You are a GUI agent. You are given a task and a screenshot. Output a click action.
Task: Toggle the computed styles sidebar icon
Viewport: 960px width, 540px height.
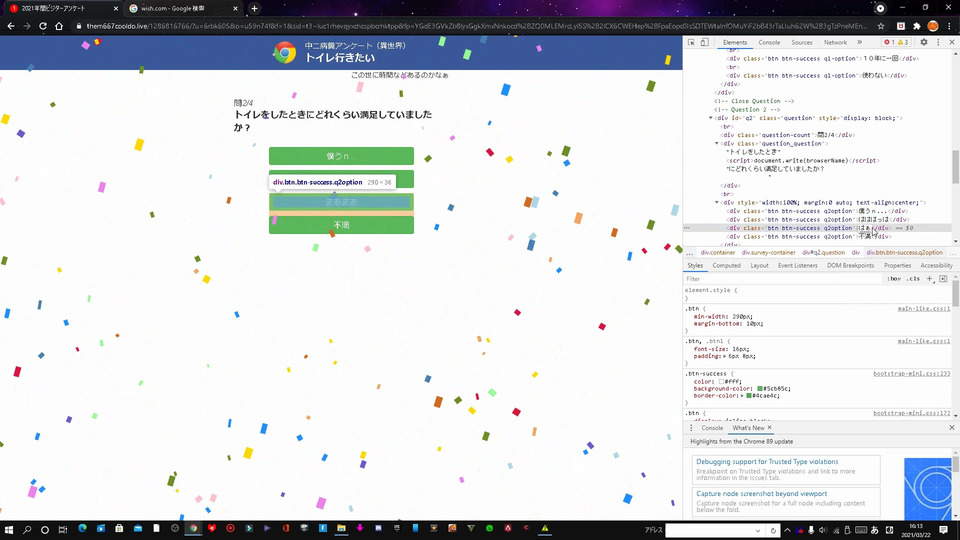click(x=943, y=279)
